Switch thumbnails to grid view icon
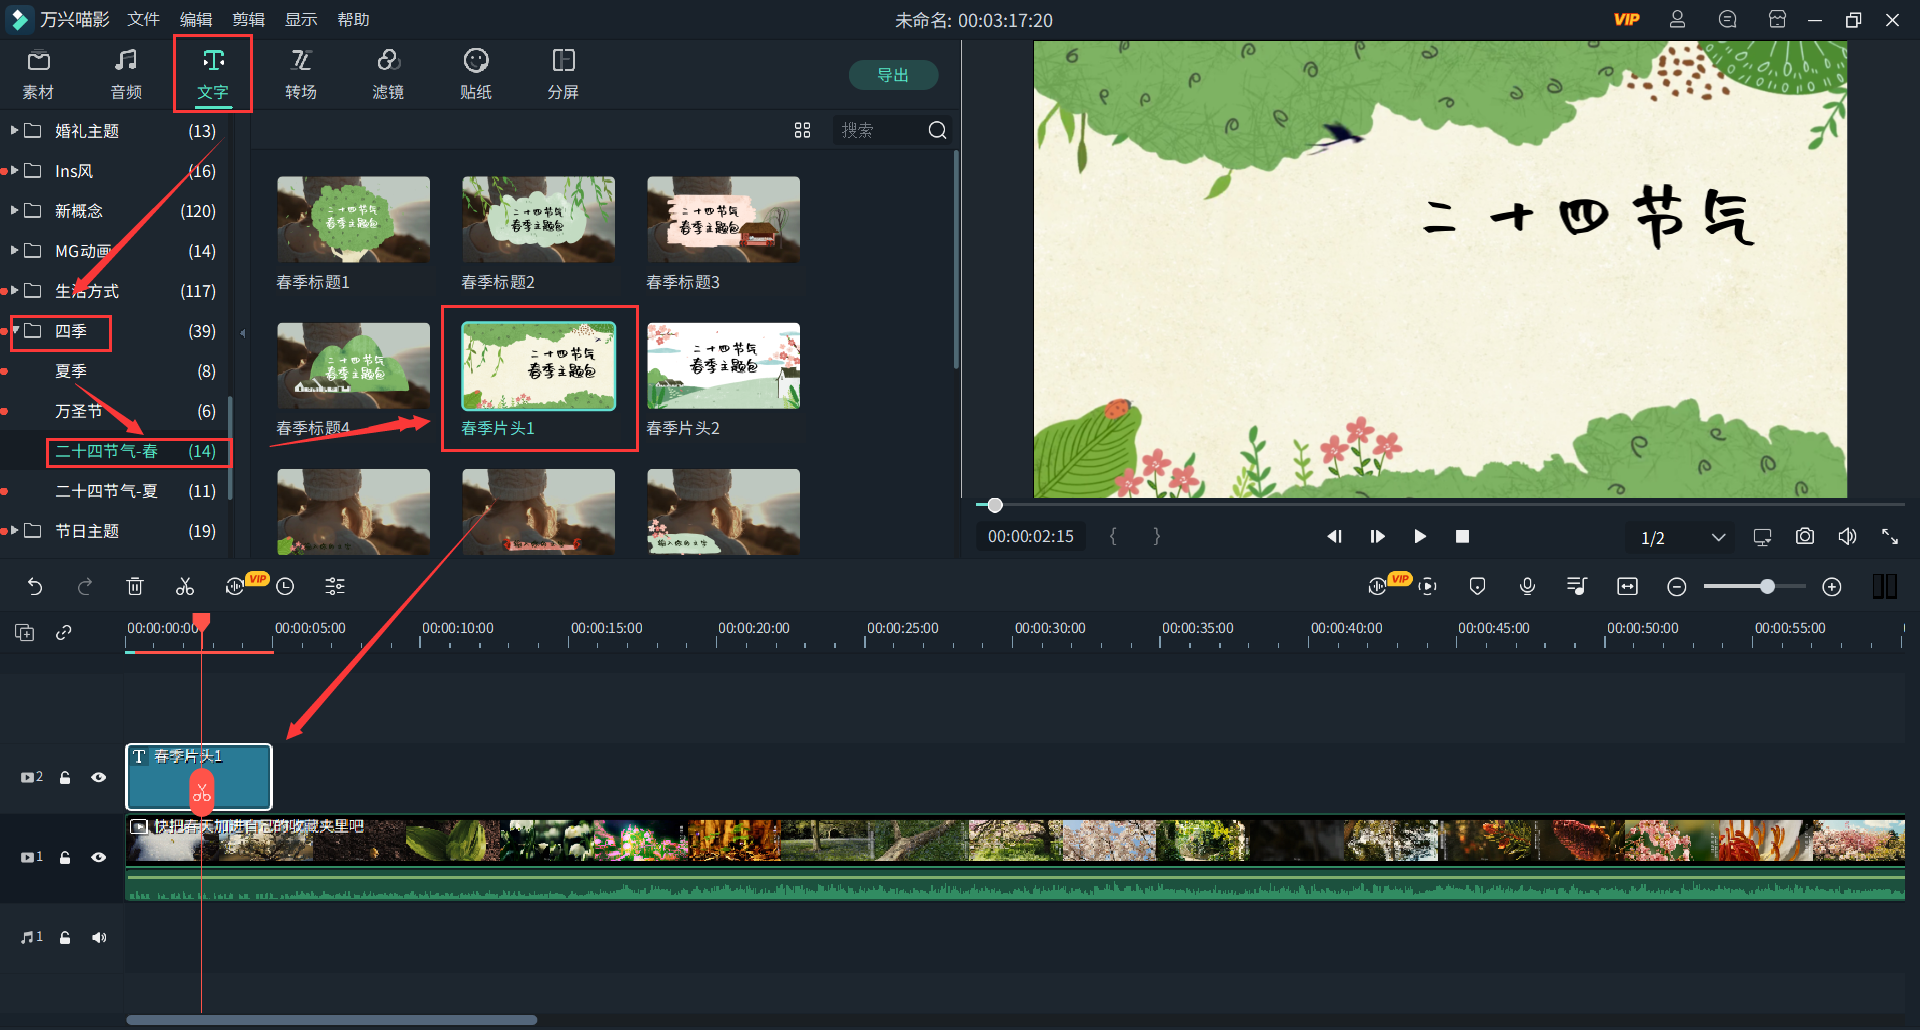The width and height of the screenshot is (1920, 1030). tap(802, 131)
